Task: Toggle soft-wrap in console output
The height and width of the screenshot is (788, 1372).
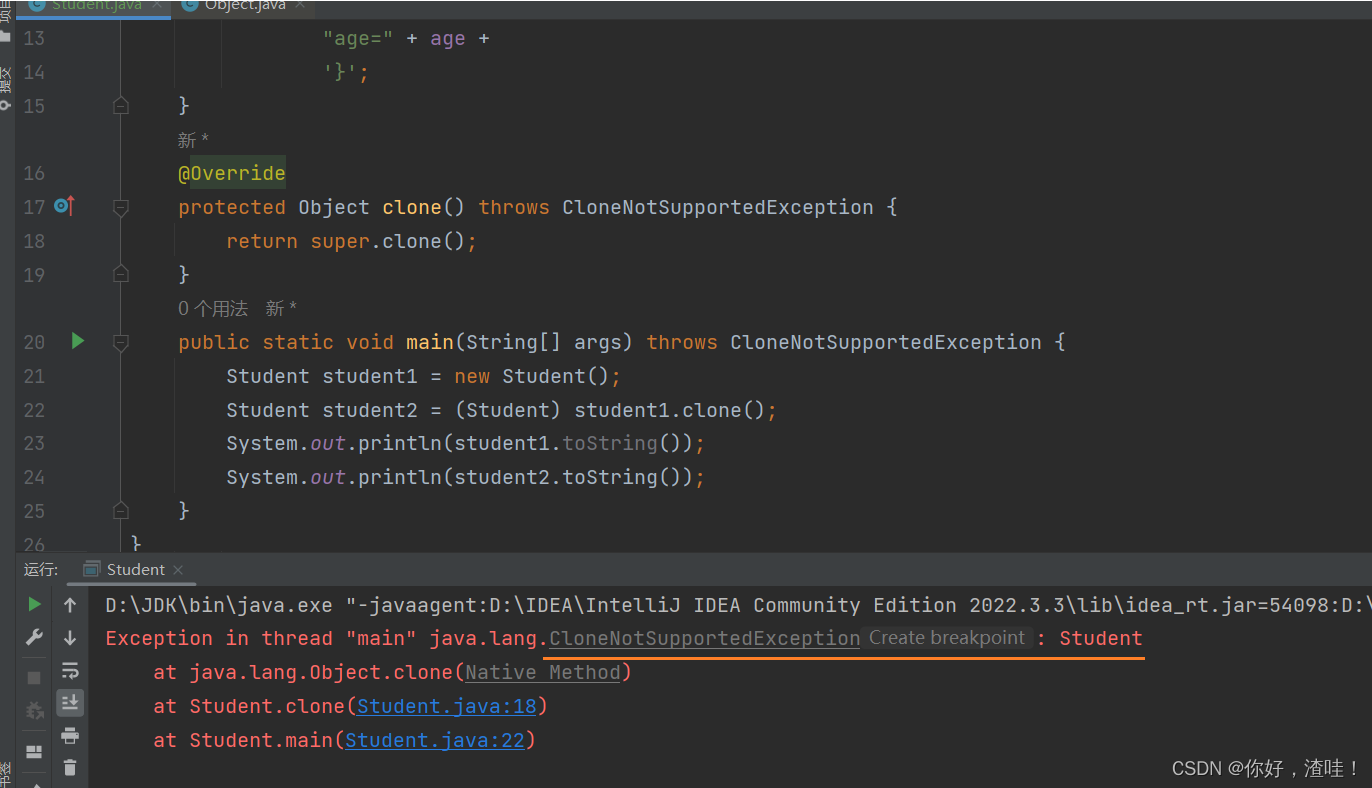Action: click(70, 670)
